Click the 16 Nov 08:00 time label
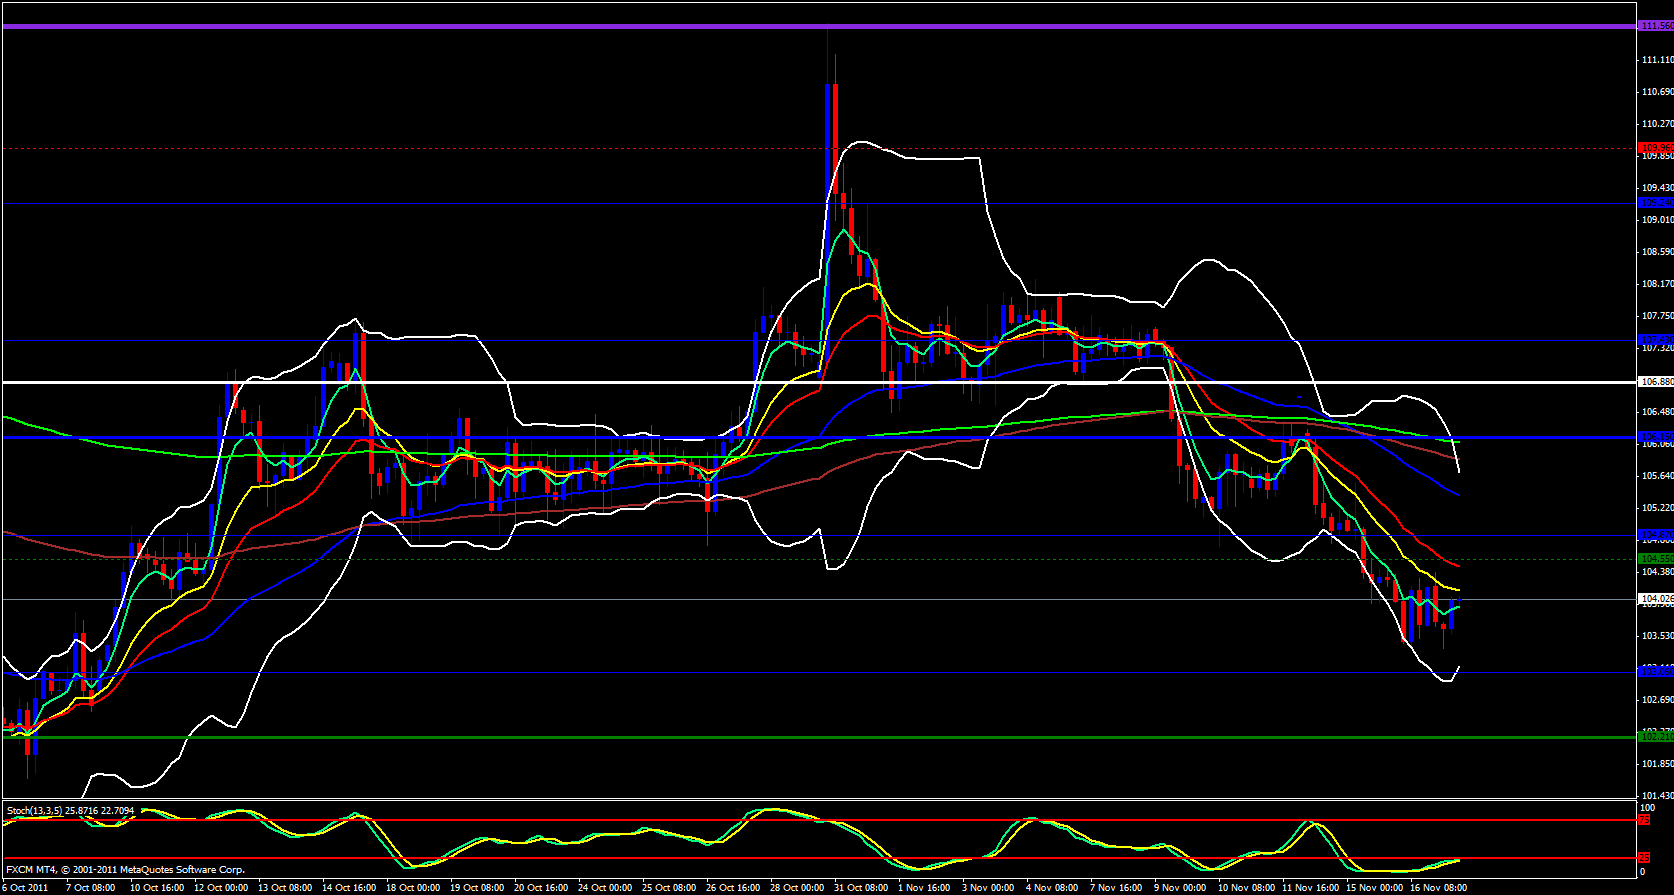 coord(1438,887)
